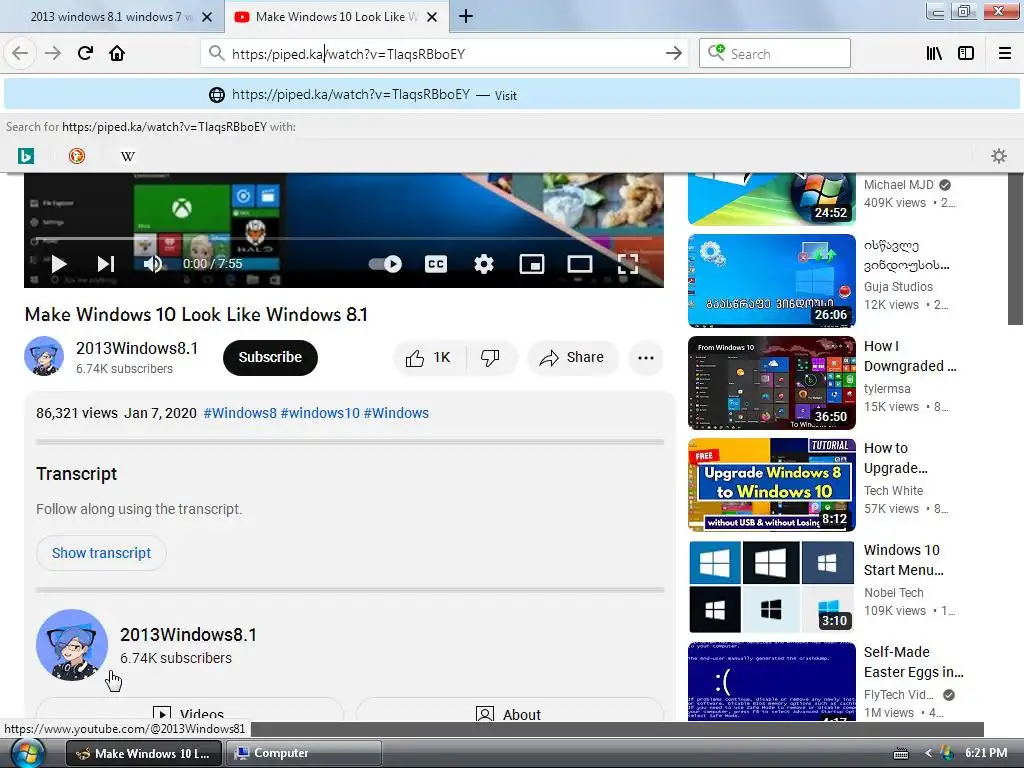Open the Library toolbar icon
Viewport: 1024px width, 768px height.
tap(934, 54)
